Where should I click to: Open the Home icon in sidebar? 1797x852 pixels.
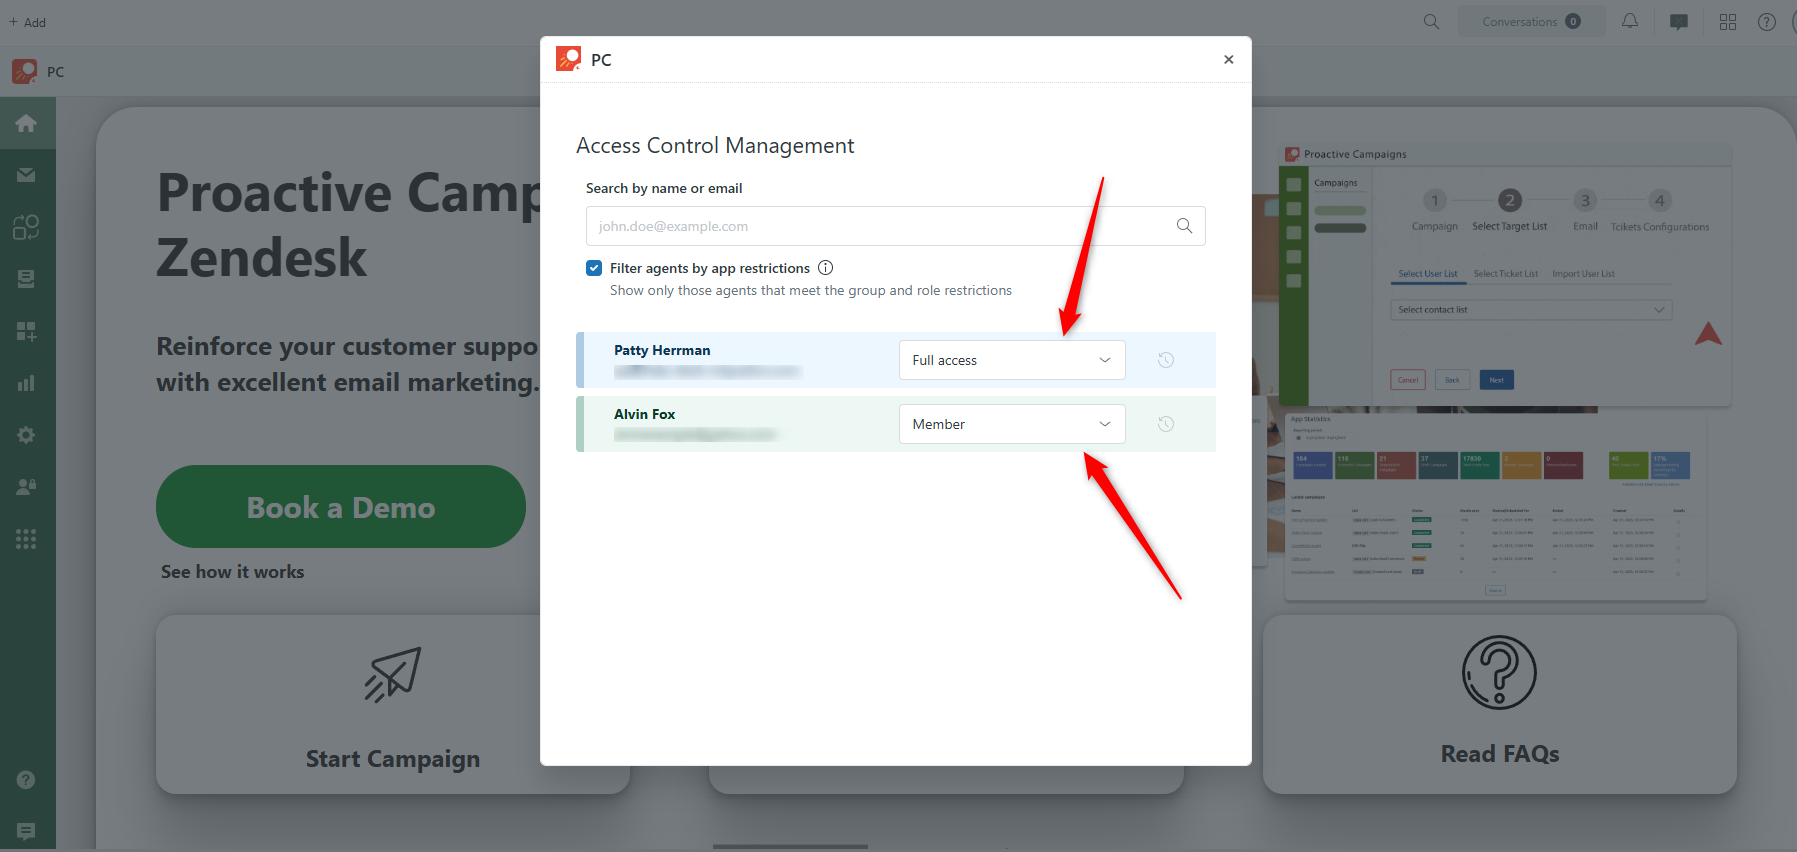click(x=26, y=123)
